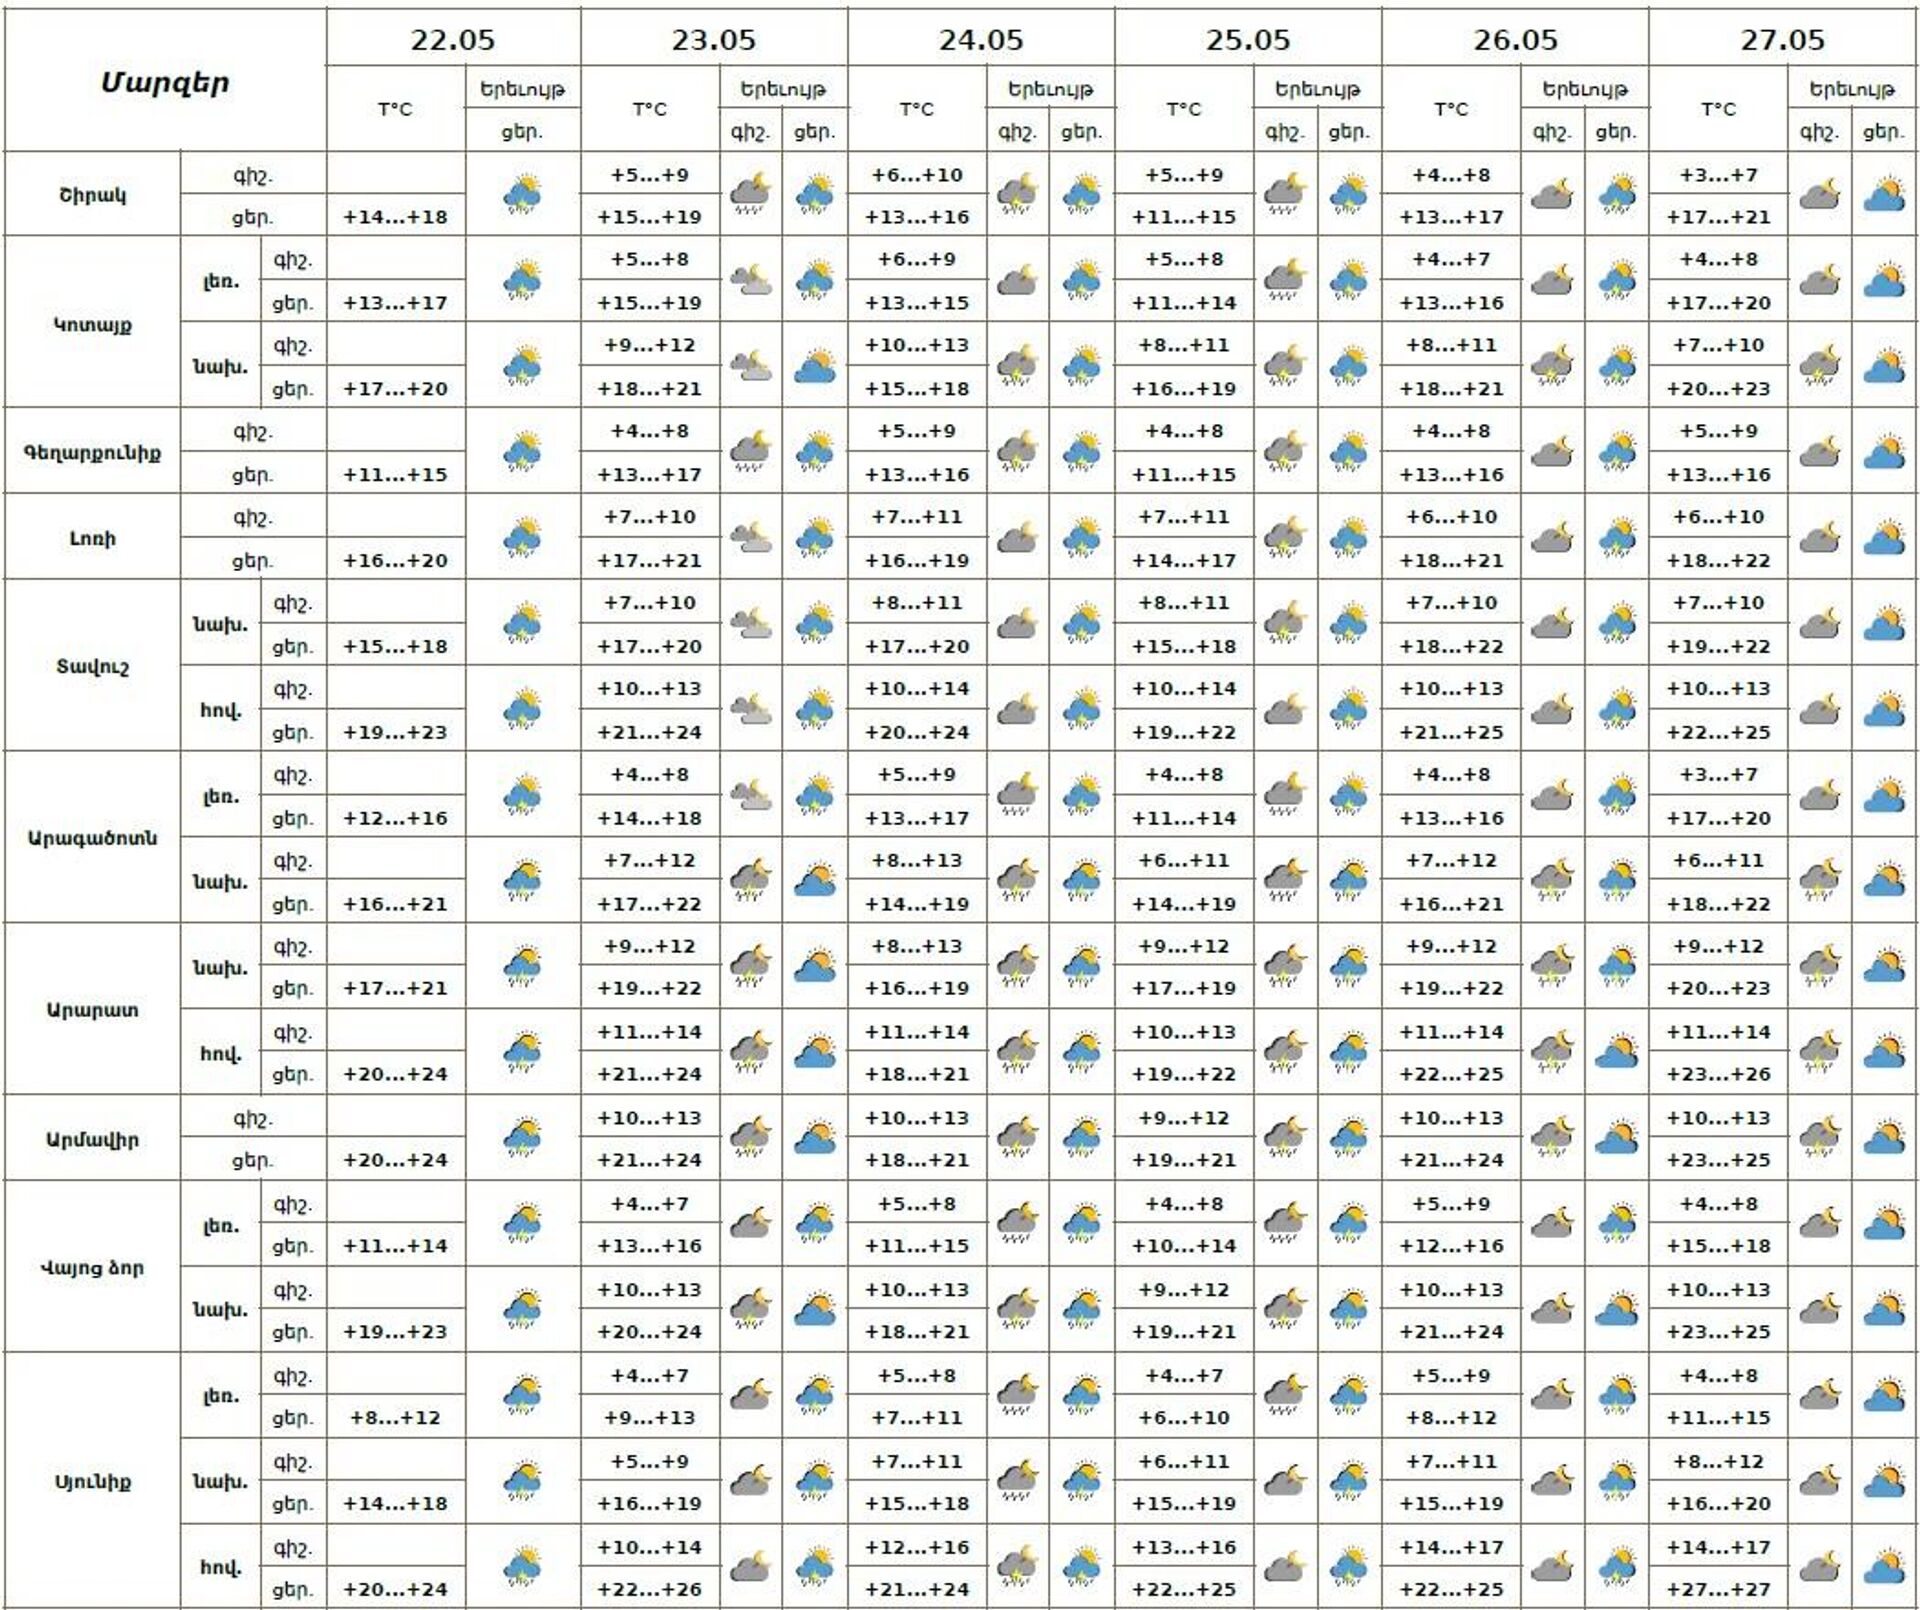Click Կոտայք լեռ. night icon for 23.05
This screenshot has width=1920, height=1610.
(x=750, y=280)
